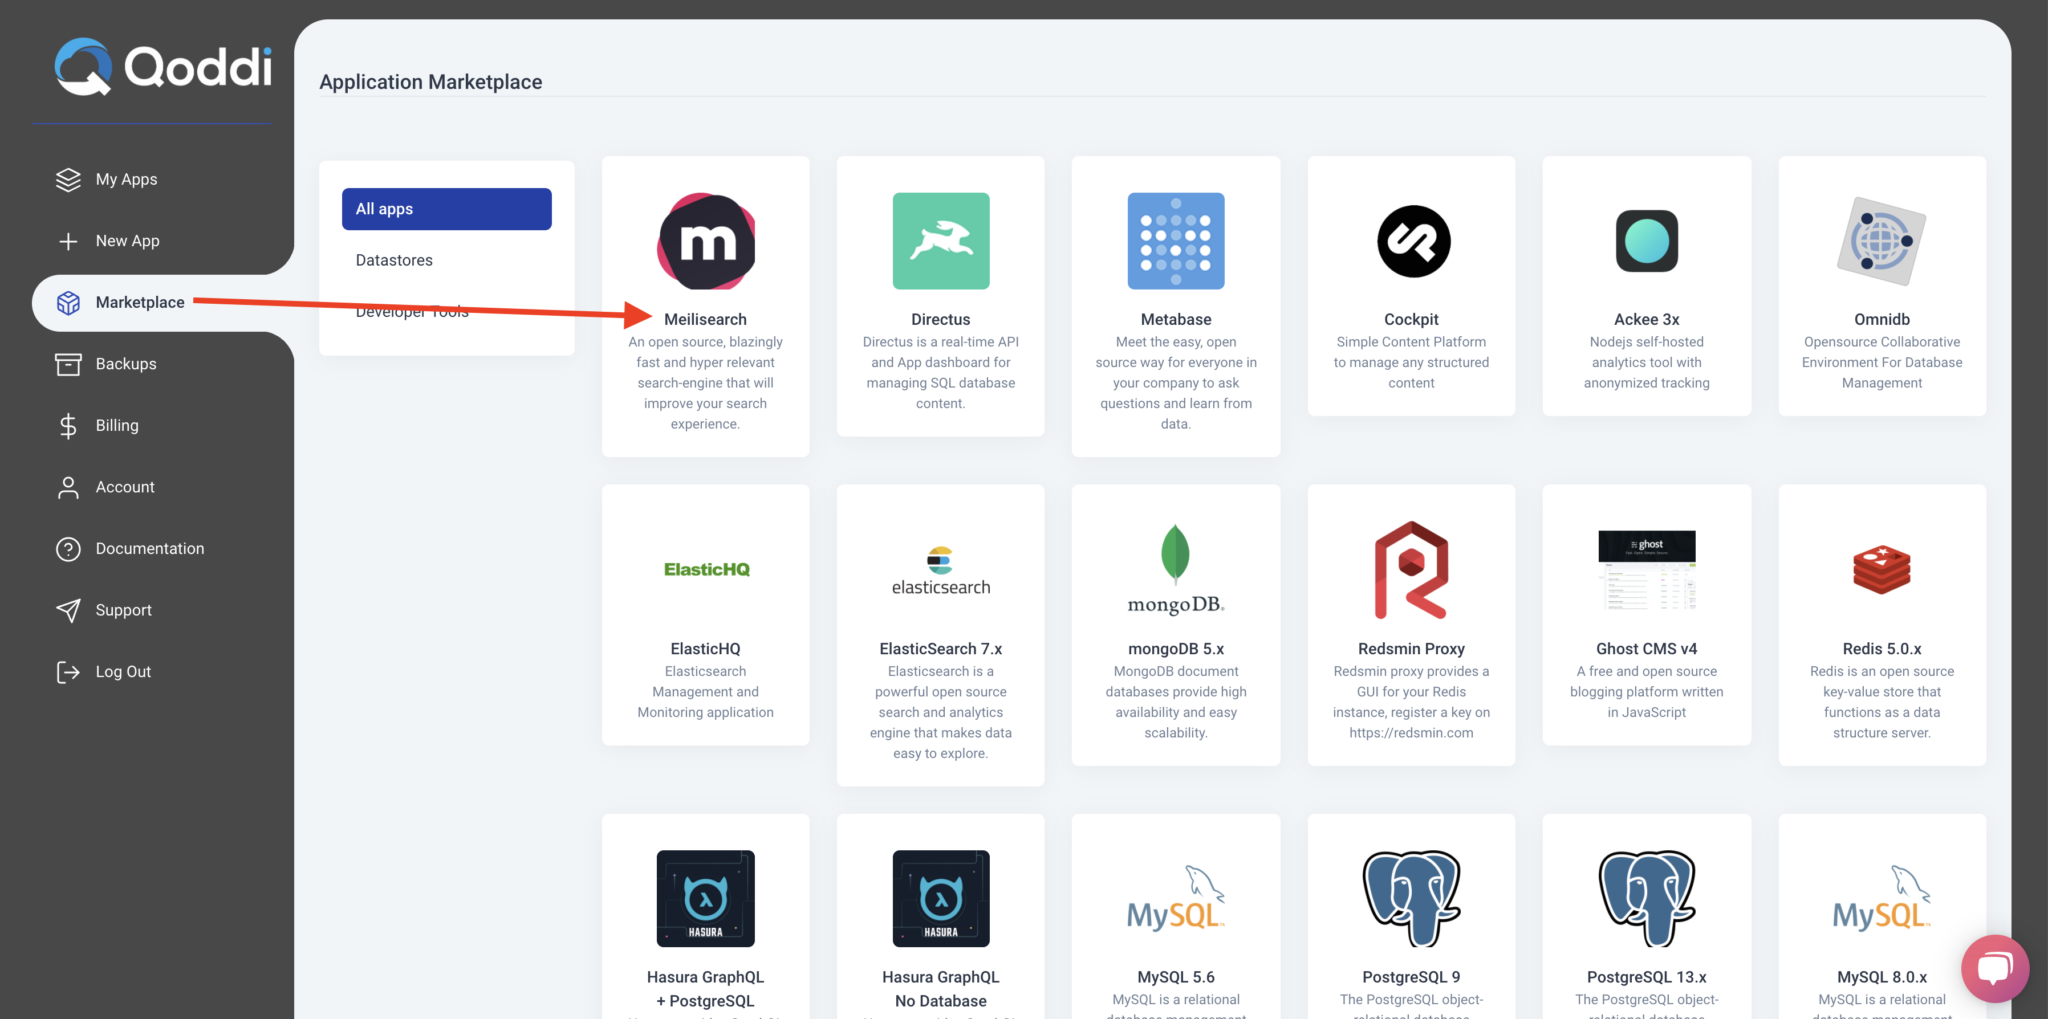
Task: Open the Documentation page
Action: pos(149,548)
